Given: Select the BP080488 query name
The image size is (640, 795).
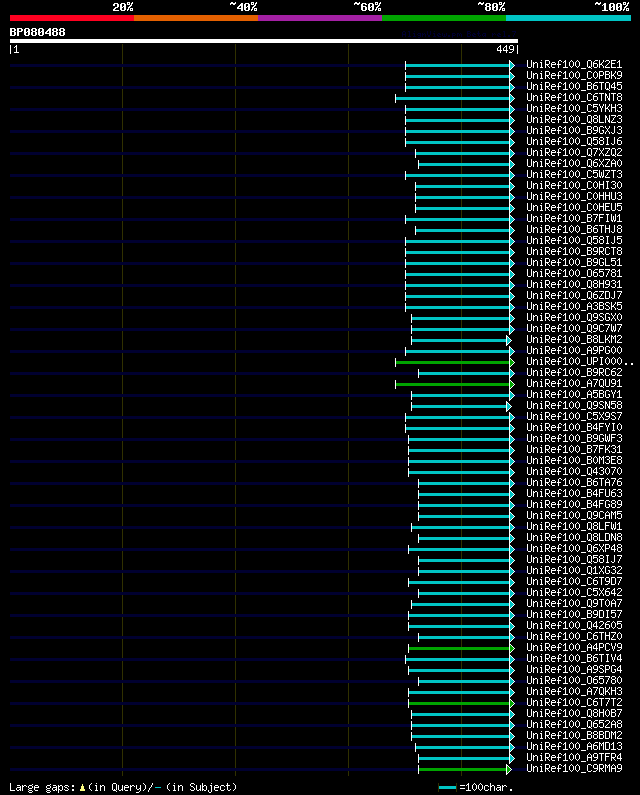Looking at the screenshot, I should point(38,32).
